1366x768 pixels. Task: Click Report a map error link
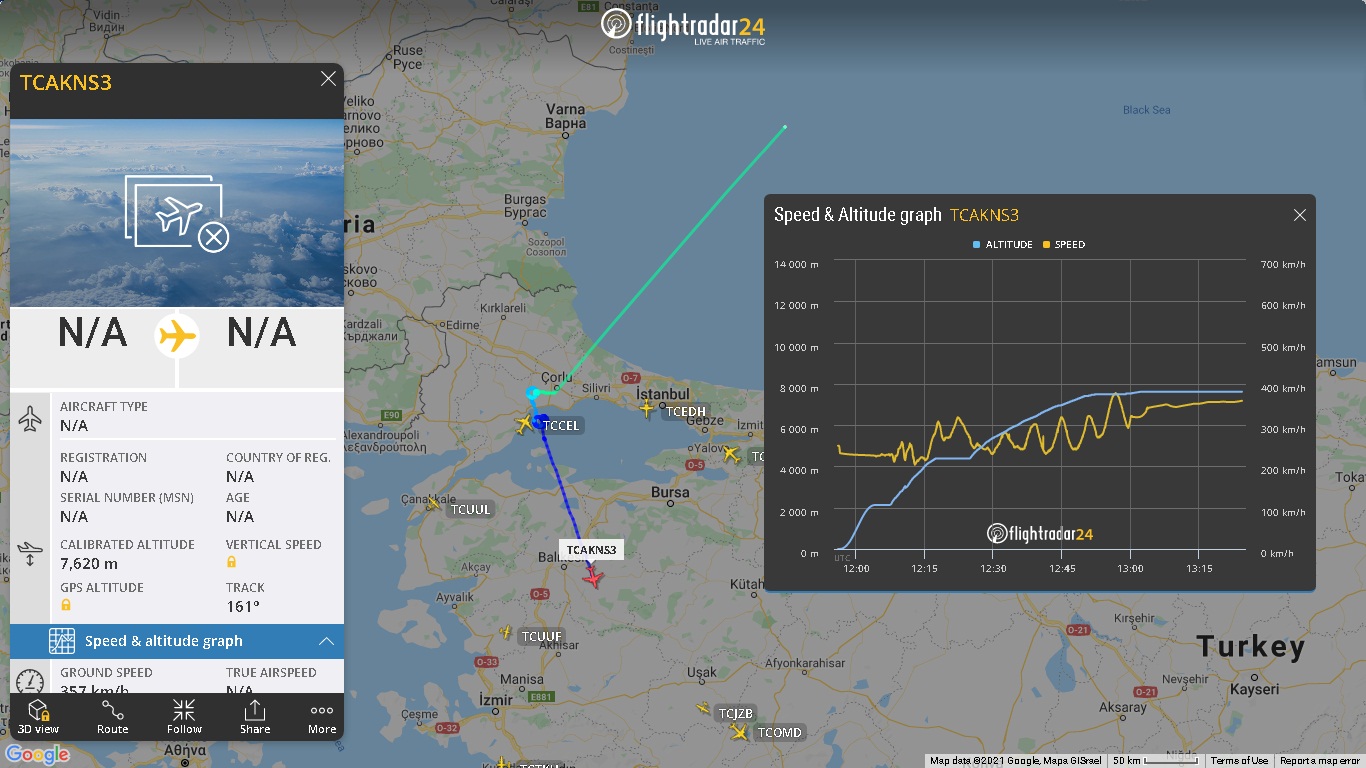(1320, 761)
